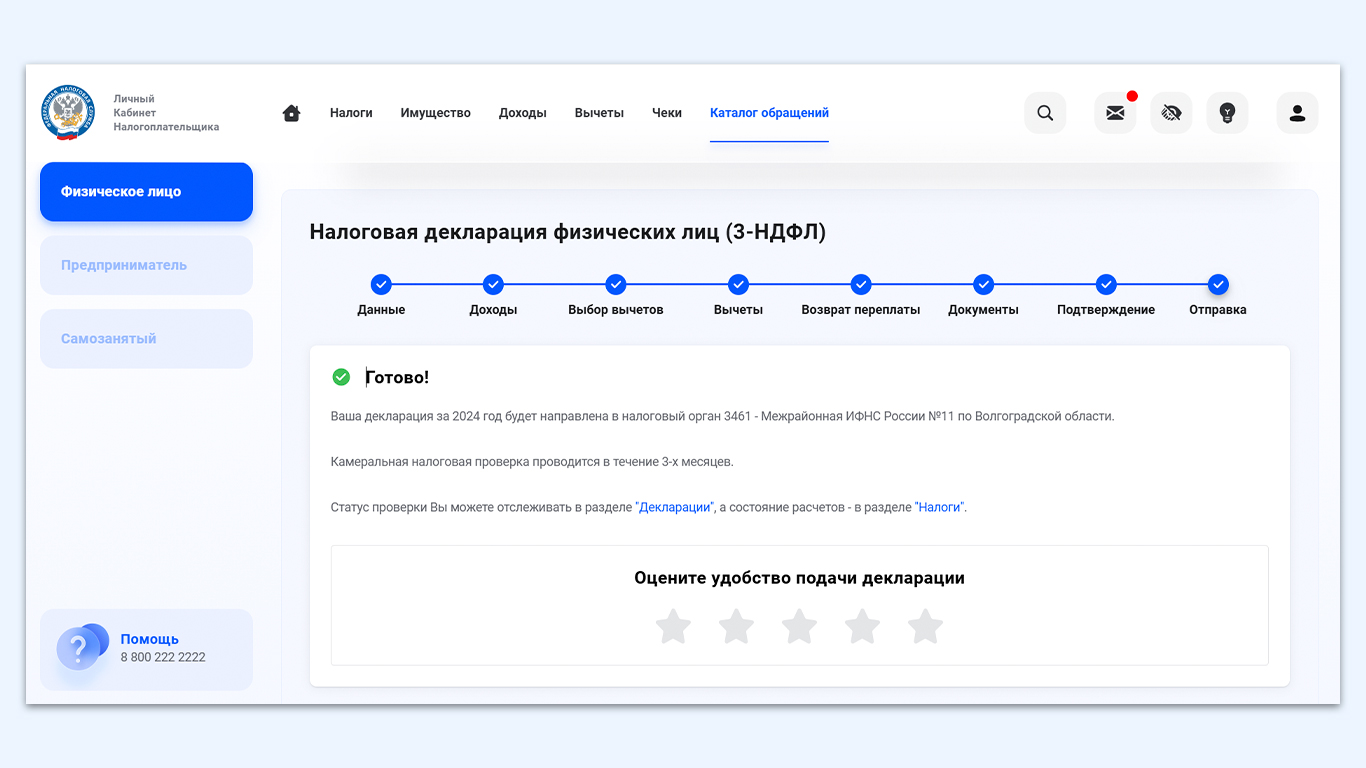Screen dimensions: 1366x768
Task: Click the phone number 8 800 222 2222
Action: (x=163, y=657)
